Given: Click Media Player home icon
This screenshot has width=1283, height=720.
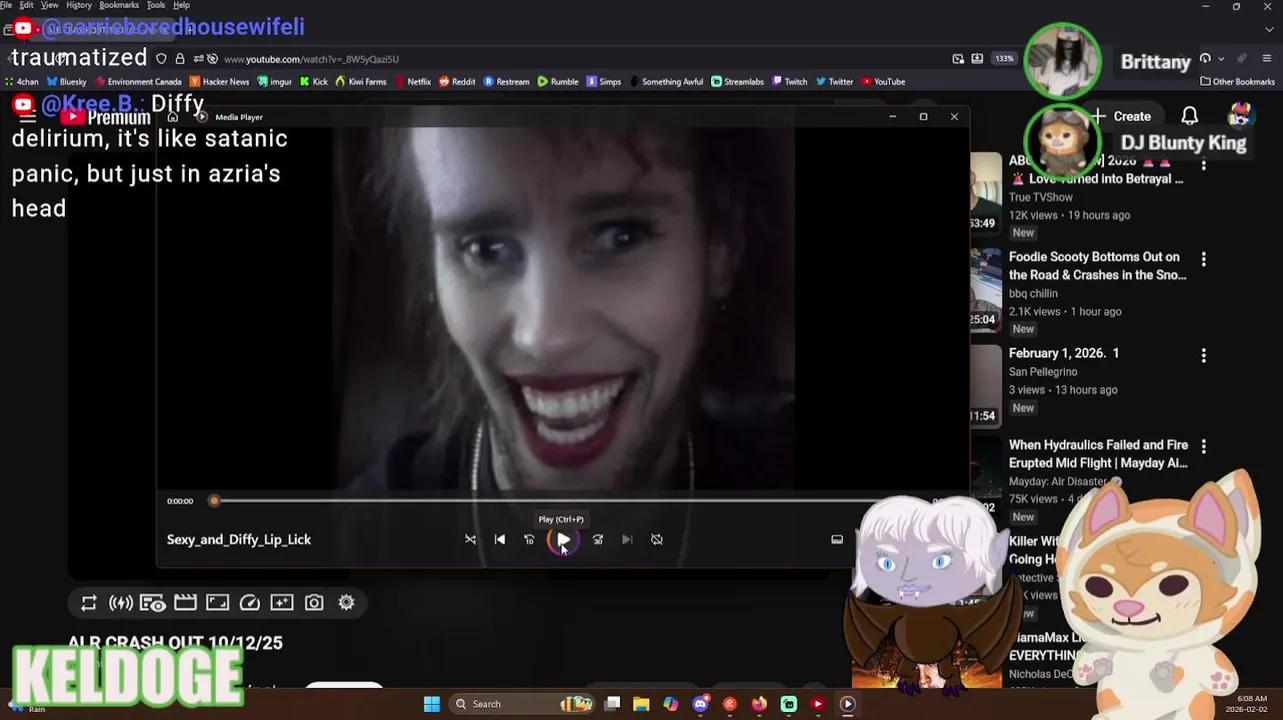Looking at the screenshot, I should tap(173, 117).
